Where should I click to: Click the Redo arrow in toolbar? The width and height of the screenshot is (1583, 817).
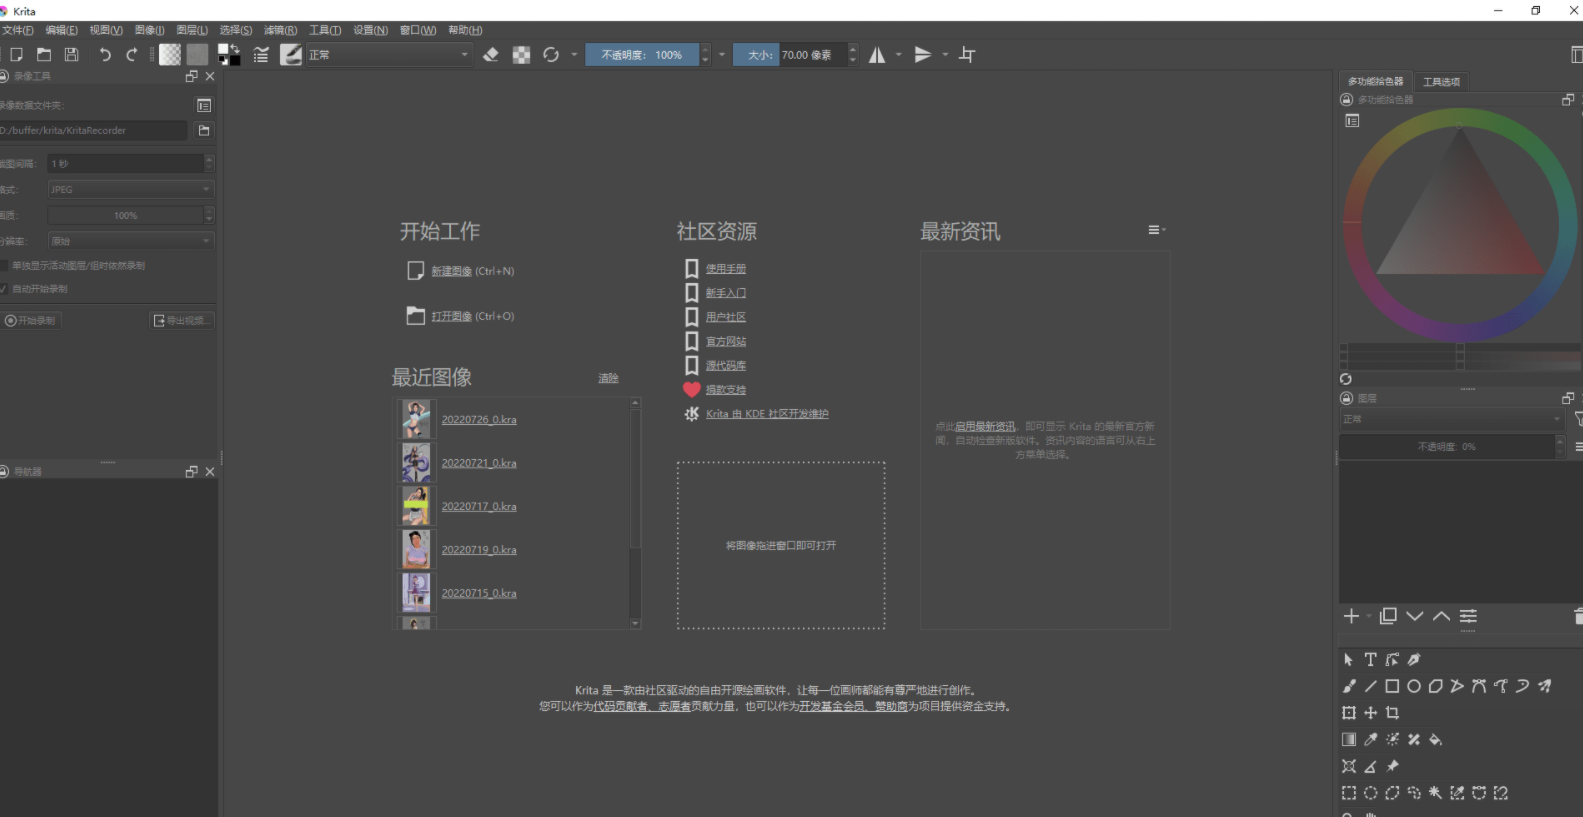click(131, 55)
